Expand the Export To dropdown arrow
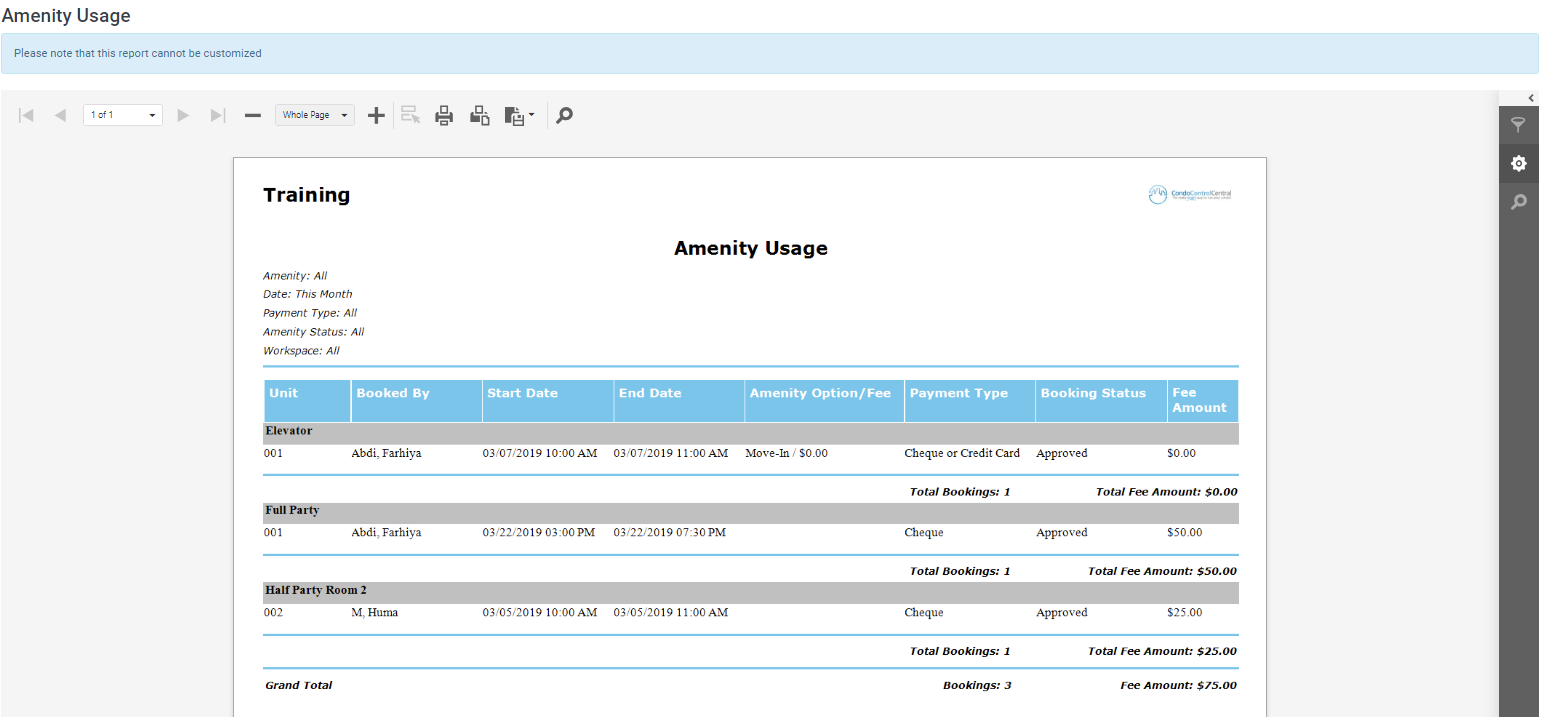This screenshot has height=717, width=1541. coord(531,115)
